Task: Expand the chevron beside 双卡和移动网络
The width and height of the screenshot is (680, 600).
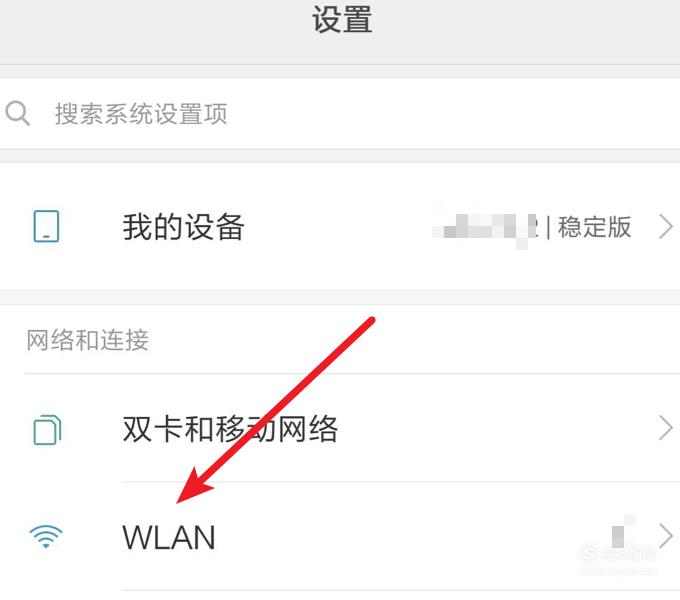Action: coord(666,428)
